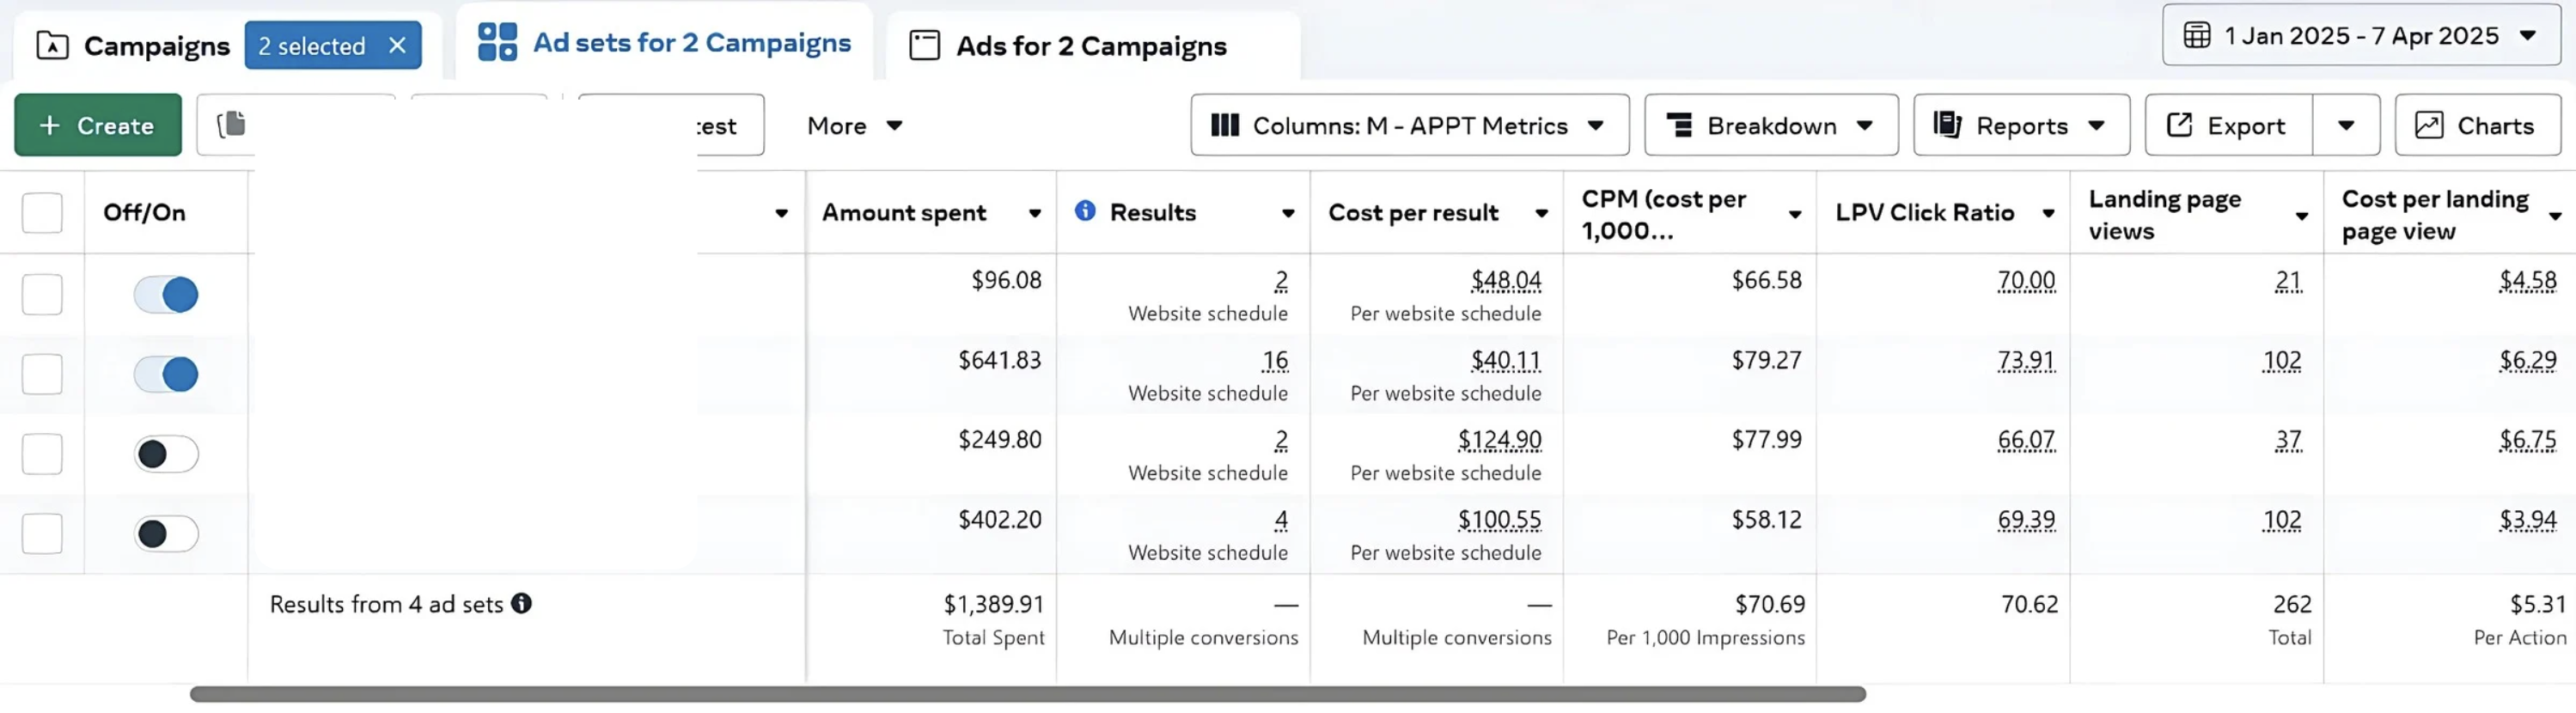Open the ad set name column arrow
The height and width of the screenshot is (713, 2576).
tap(781, 213)
